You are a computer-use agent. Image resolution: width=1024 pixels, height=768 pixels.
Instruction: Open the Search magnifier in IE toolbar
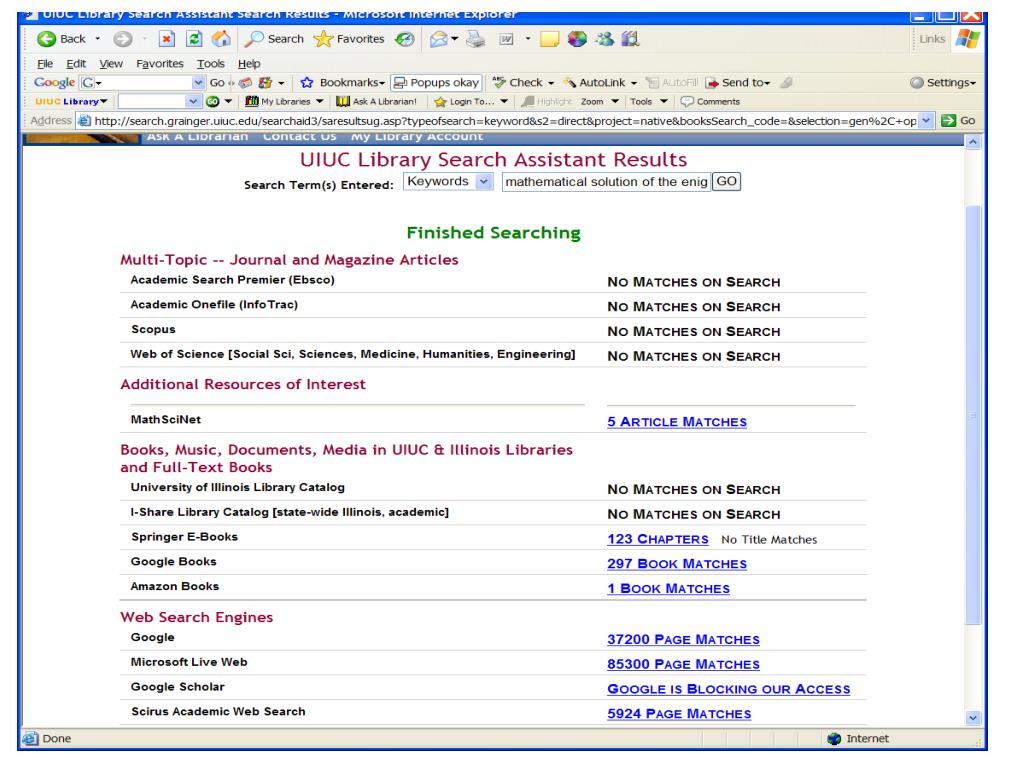click(274, 39)
